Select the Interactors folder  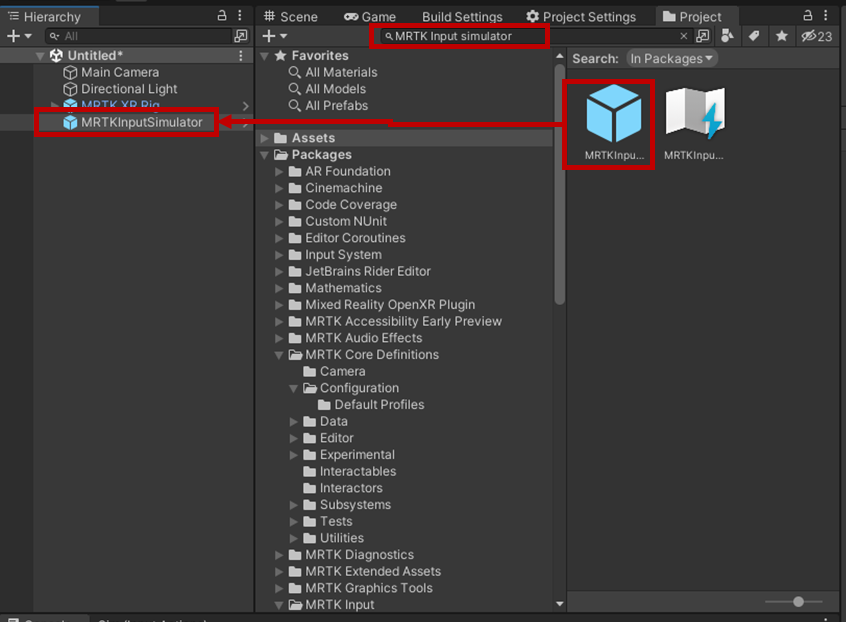(343, 488)
